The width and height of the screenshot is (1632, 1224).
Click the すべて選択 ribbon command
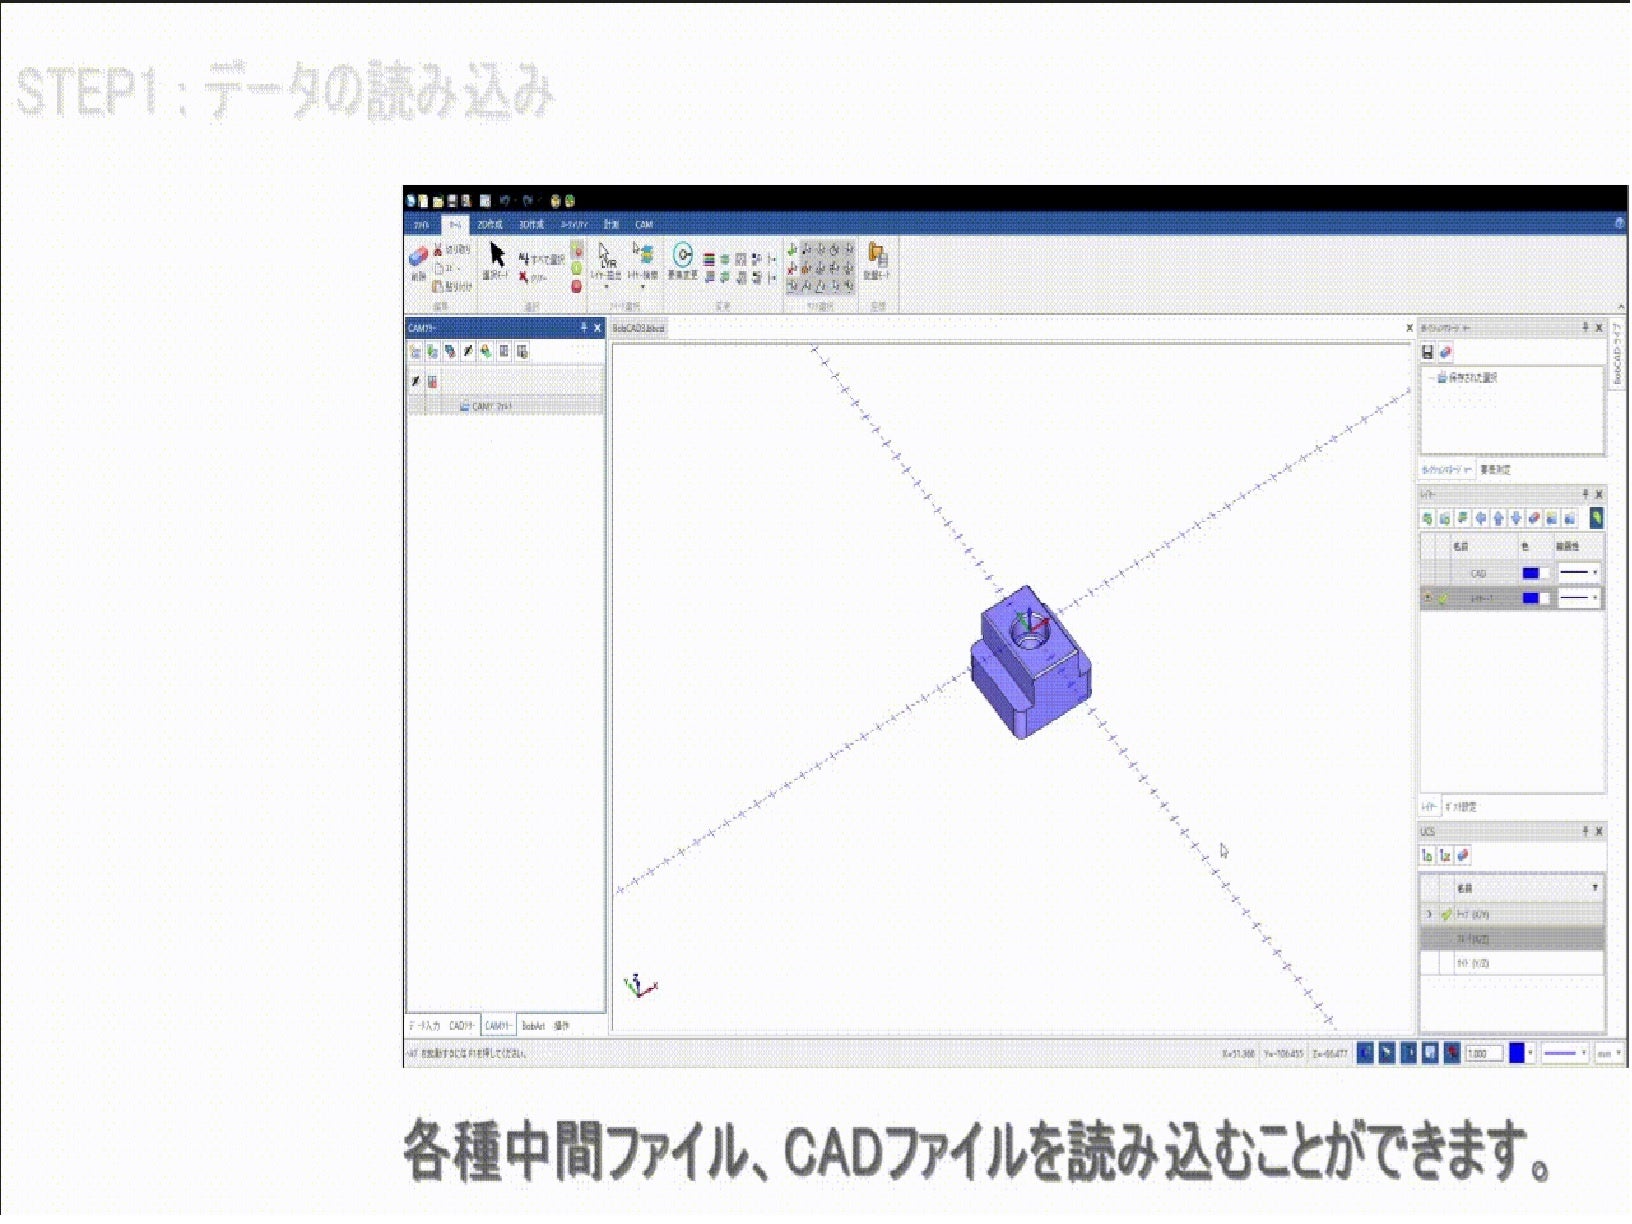pyautogui.click(x=541, y=259)
